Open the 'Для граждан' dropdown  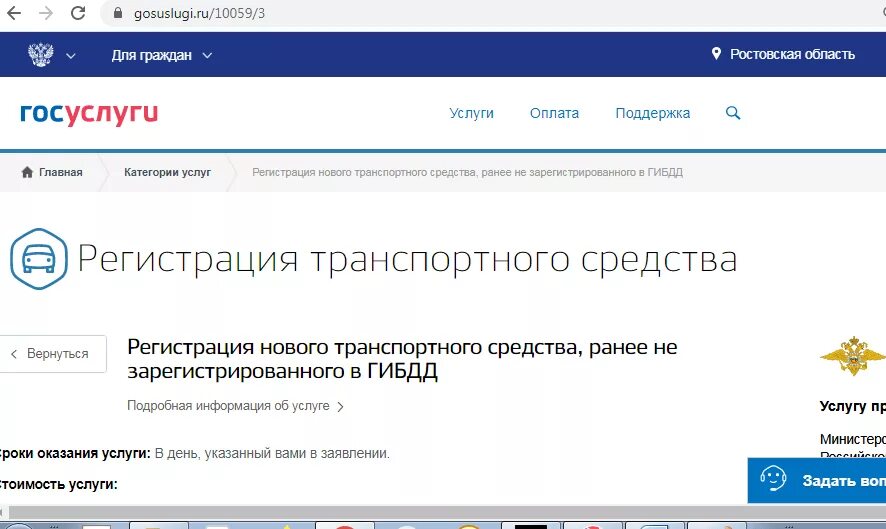162,55
